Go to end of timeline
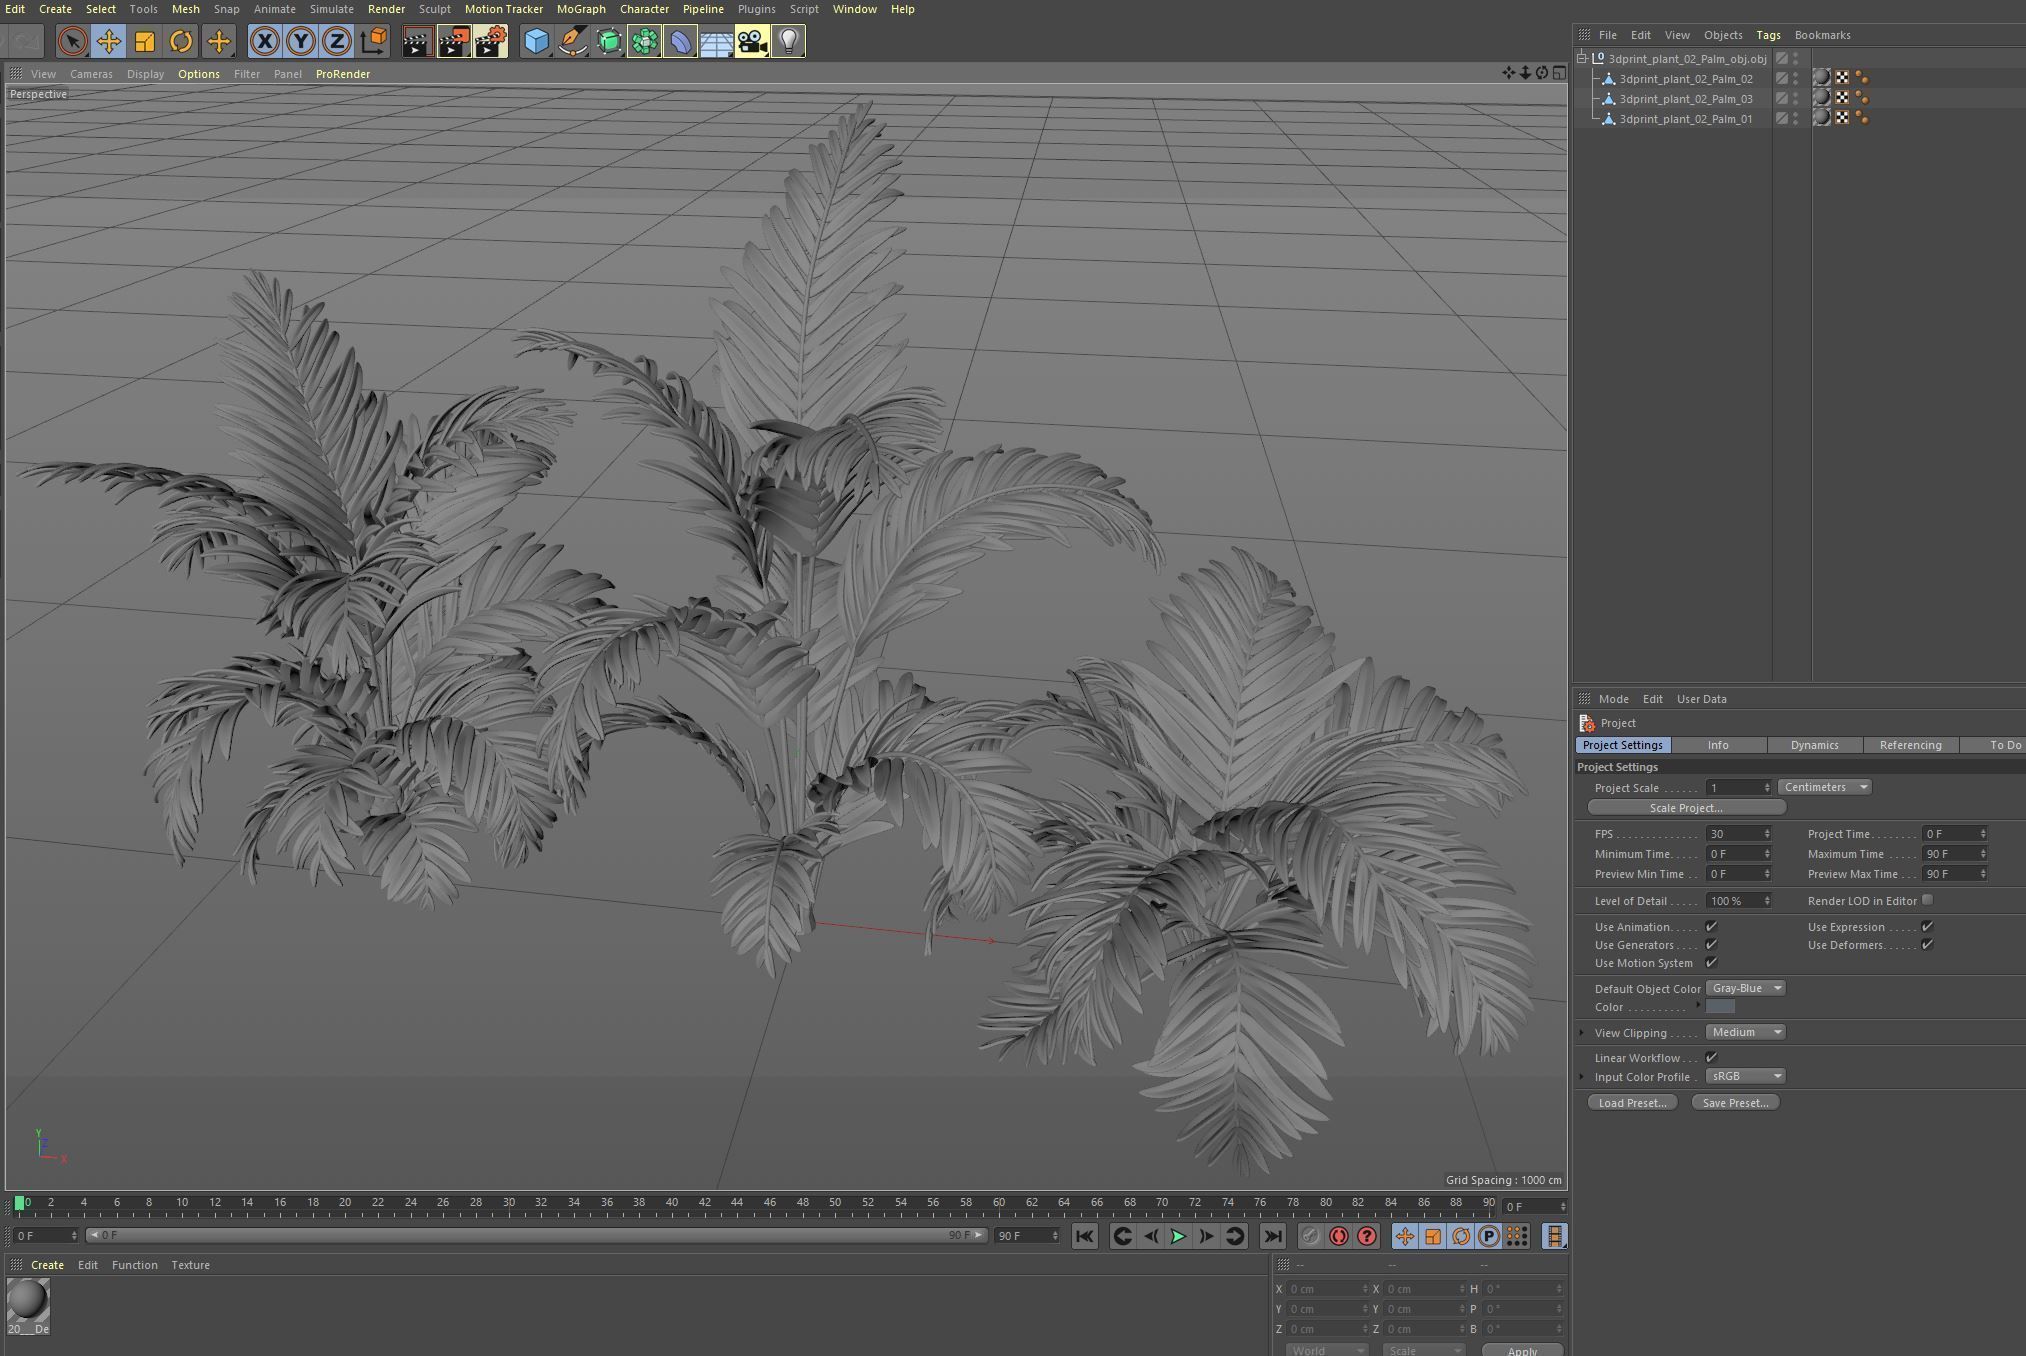2026x1356 pixels. point(1272,1236)
